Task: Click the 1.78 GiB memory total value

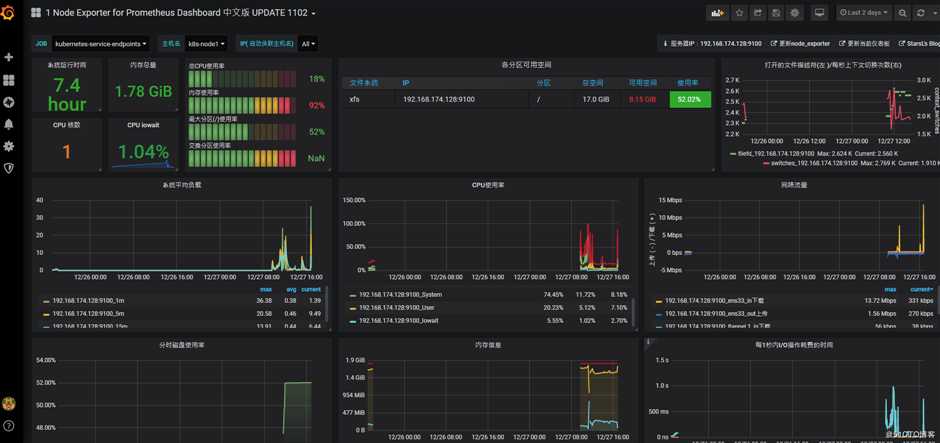Action: click(143, 91)
